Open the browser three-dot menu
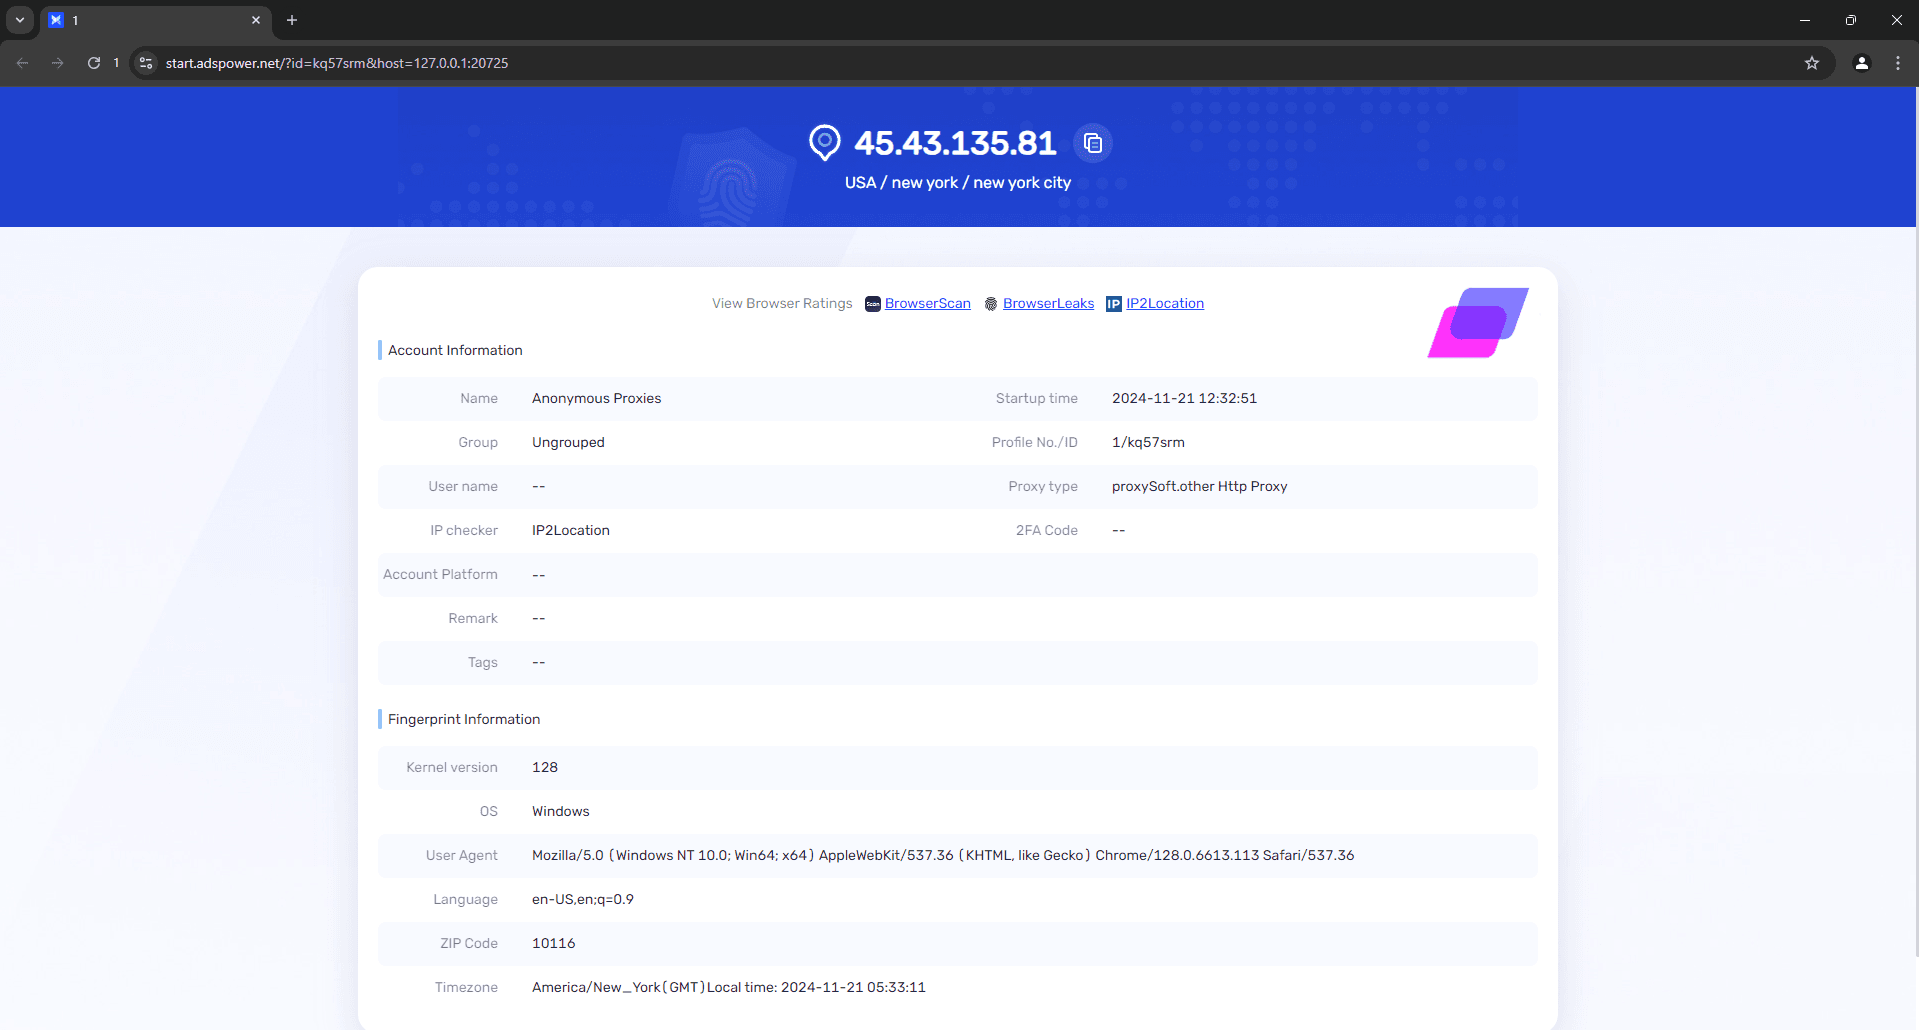 tap(1897, 62)
